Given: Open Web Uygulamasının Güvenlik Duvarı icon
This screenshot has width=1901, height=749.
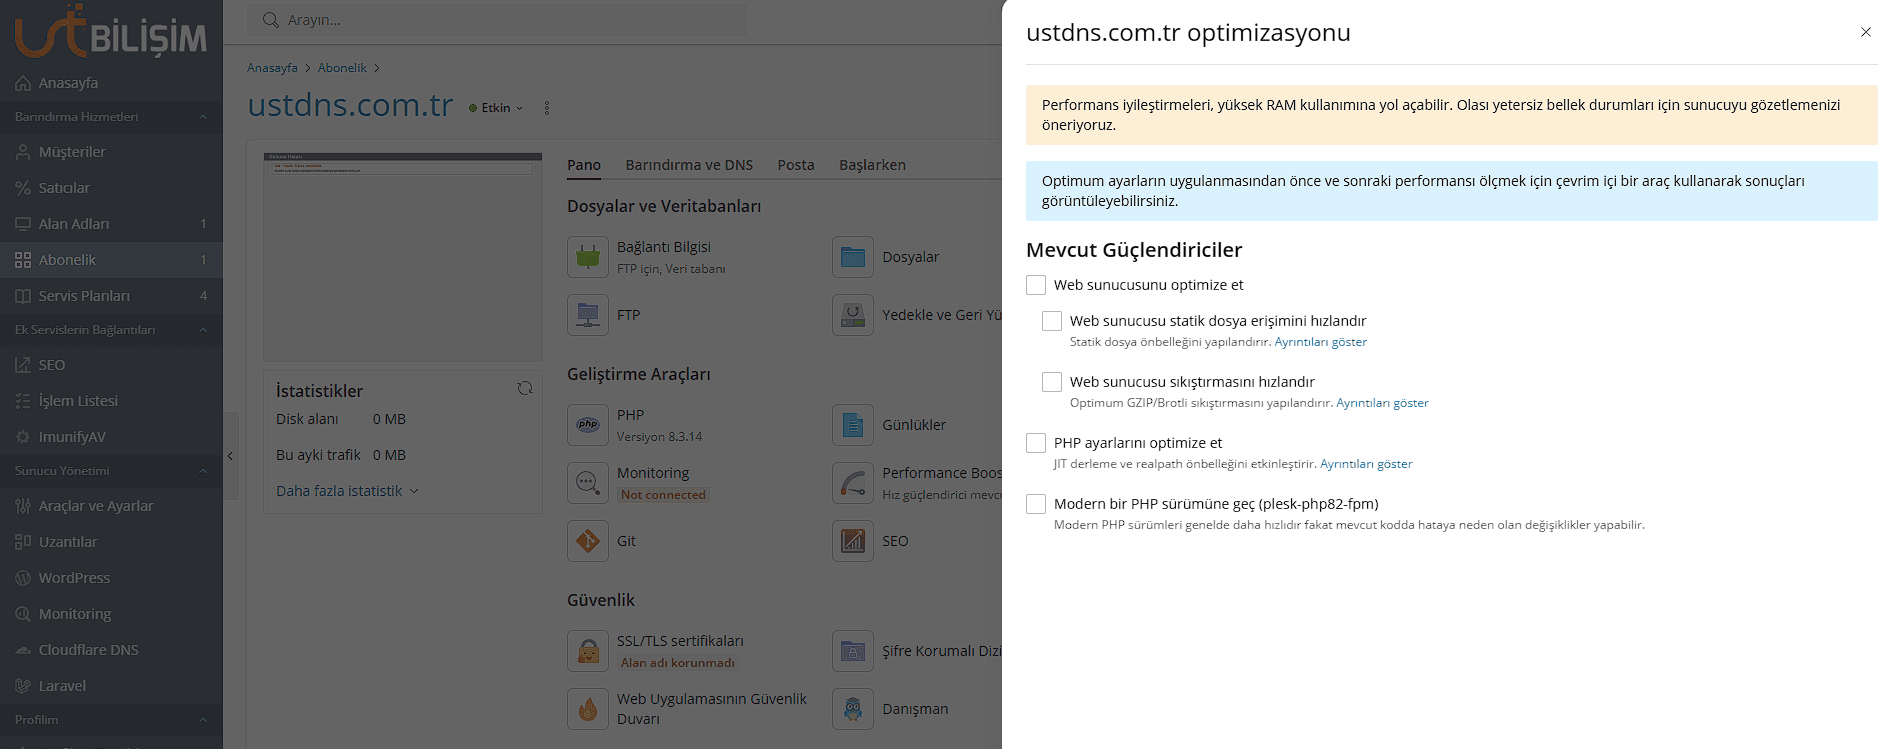Looking at the screenshot, I should point(588,709).
